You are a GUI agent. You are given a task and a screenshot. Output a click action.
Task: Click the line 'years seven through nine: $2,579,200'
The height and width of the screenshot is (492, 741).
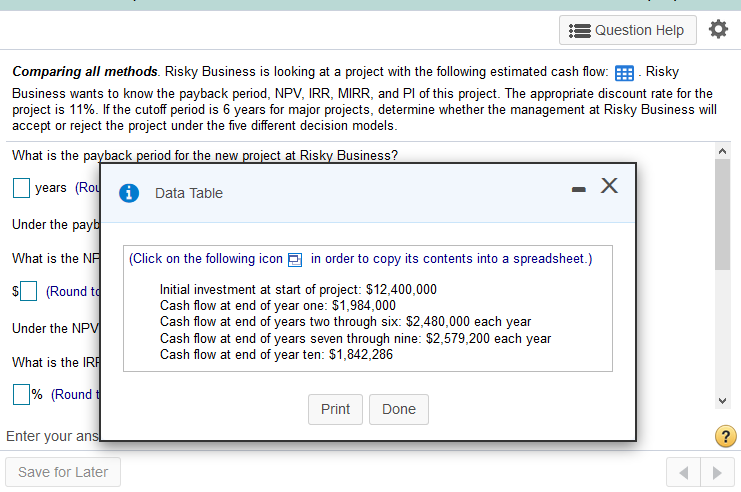(x=355, y=338)
